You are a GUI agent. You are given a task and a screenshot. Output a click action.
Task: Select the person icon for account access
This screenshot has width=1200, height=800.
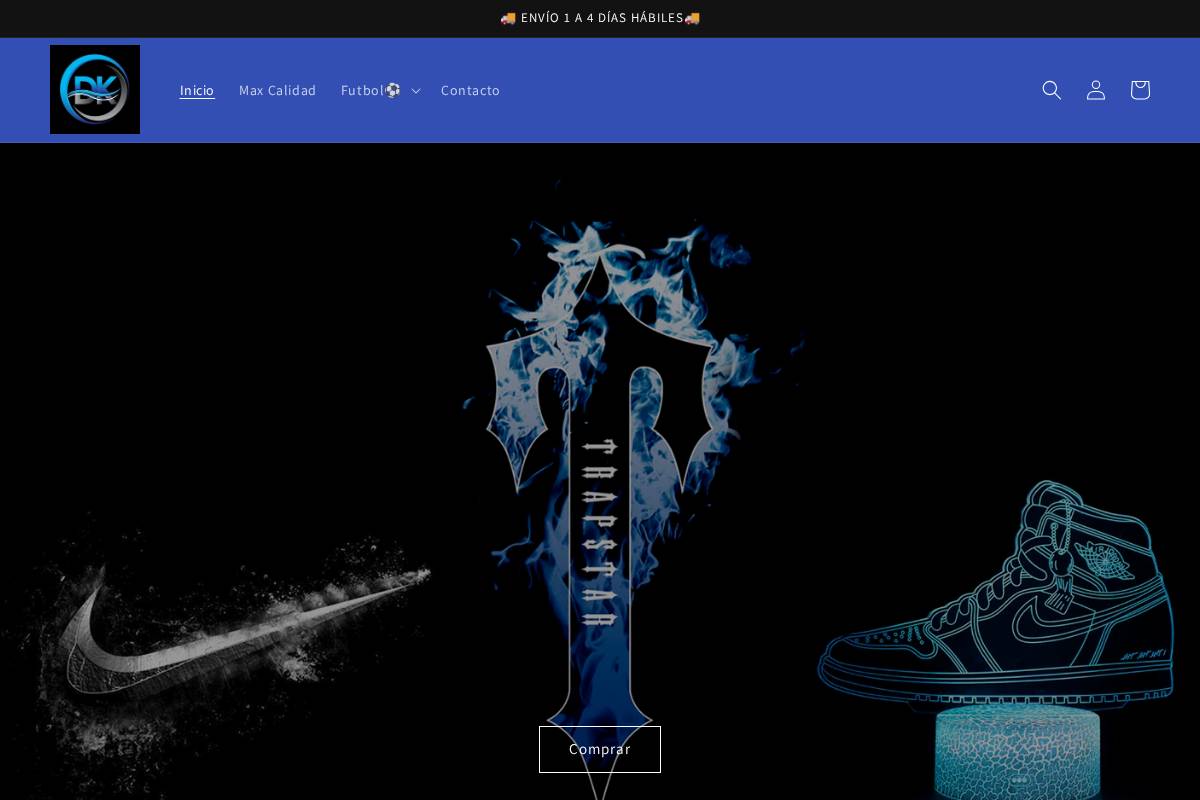click(1096, 90)
